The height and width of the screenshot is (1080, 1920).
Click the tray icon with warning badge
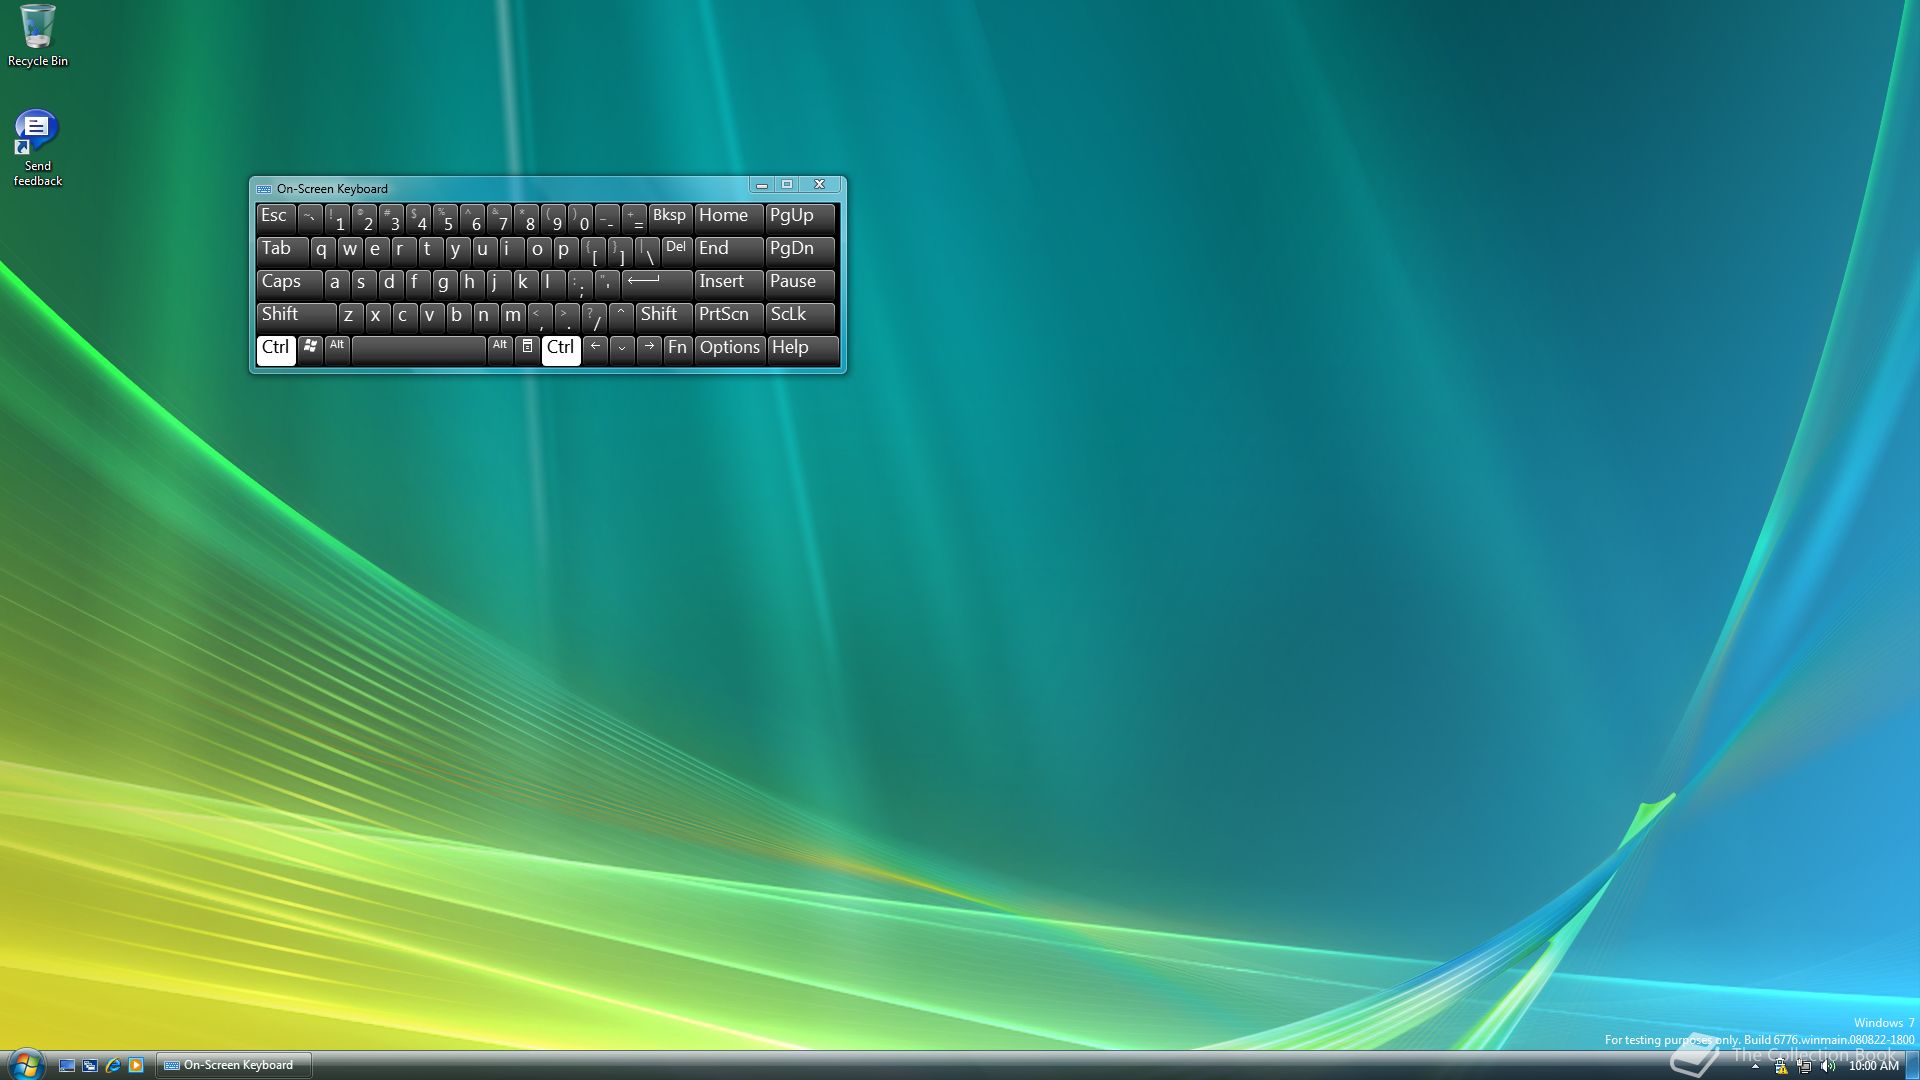click(1781, 1066)
